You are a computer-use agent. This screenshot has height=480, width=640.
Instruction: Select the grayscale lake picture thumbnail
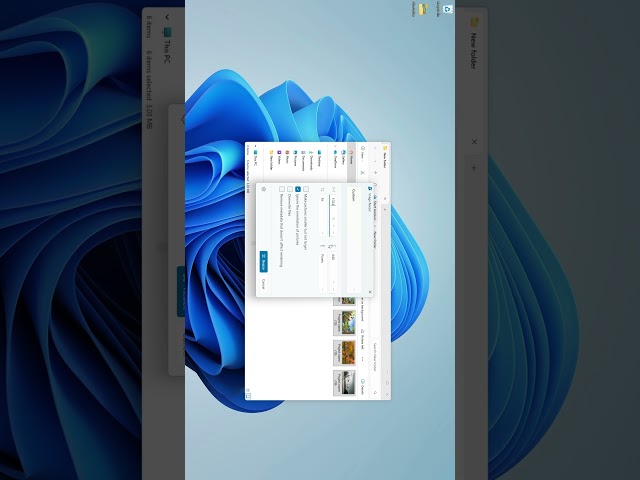pyautogui.click(x=345, y=382)
